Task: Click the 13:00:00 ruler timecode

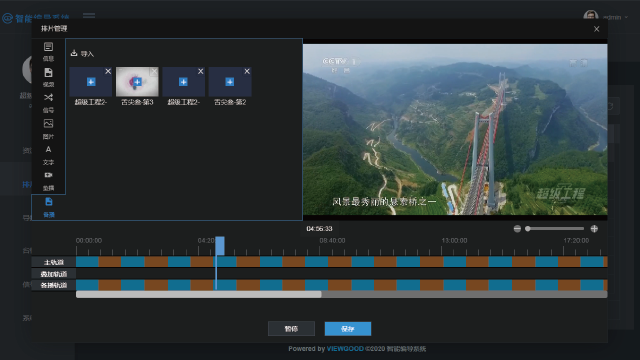Action: tap(454, 240)
